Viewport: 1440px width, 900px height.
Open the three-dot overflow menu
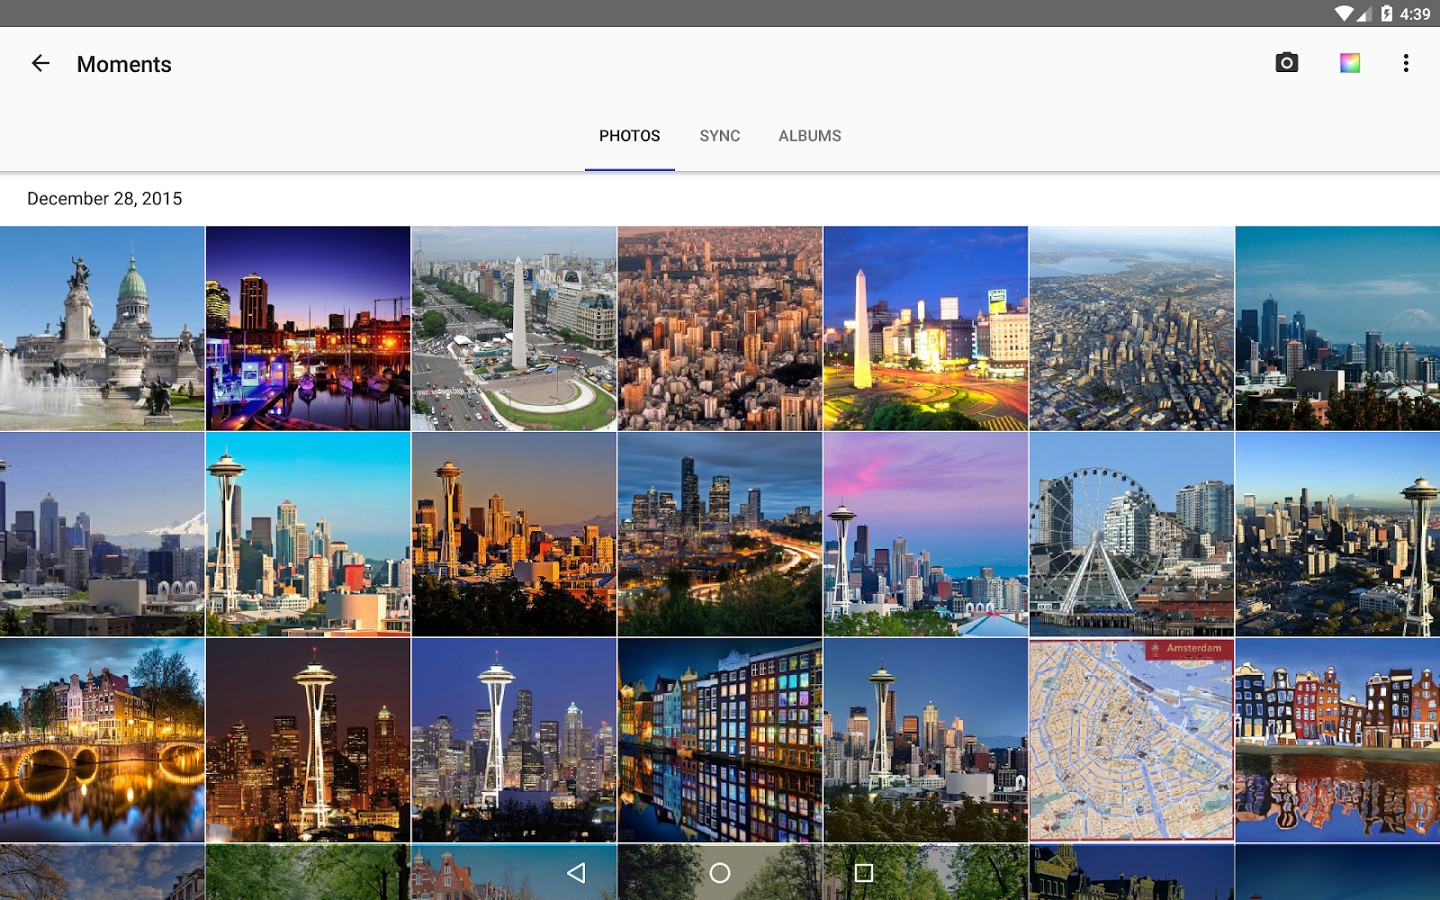pyautogui.click(x=1405, y=64)
